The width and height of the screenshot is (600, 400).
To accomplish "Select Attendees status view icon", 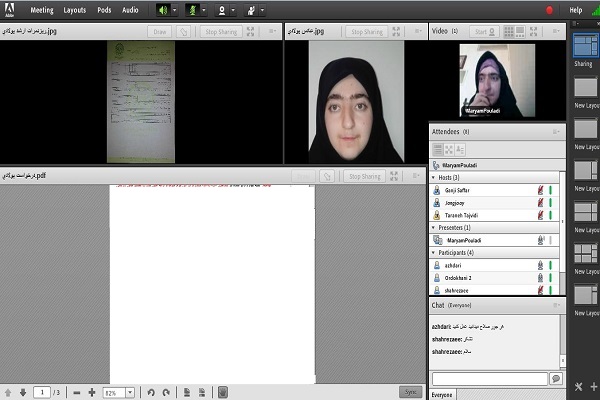I will coord(460,150).
